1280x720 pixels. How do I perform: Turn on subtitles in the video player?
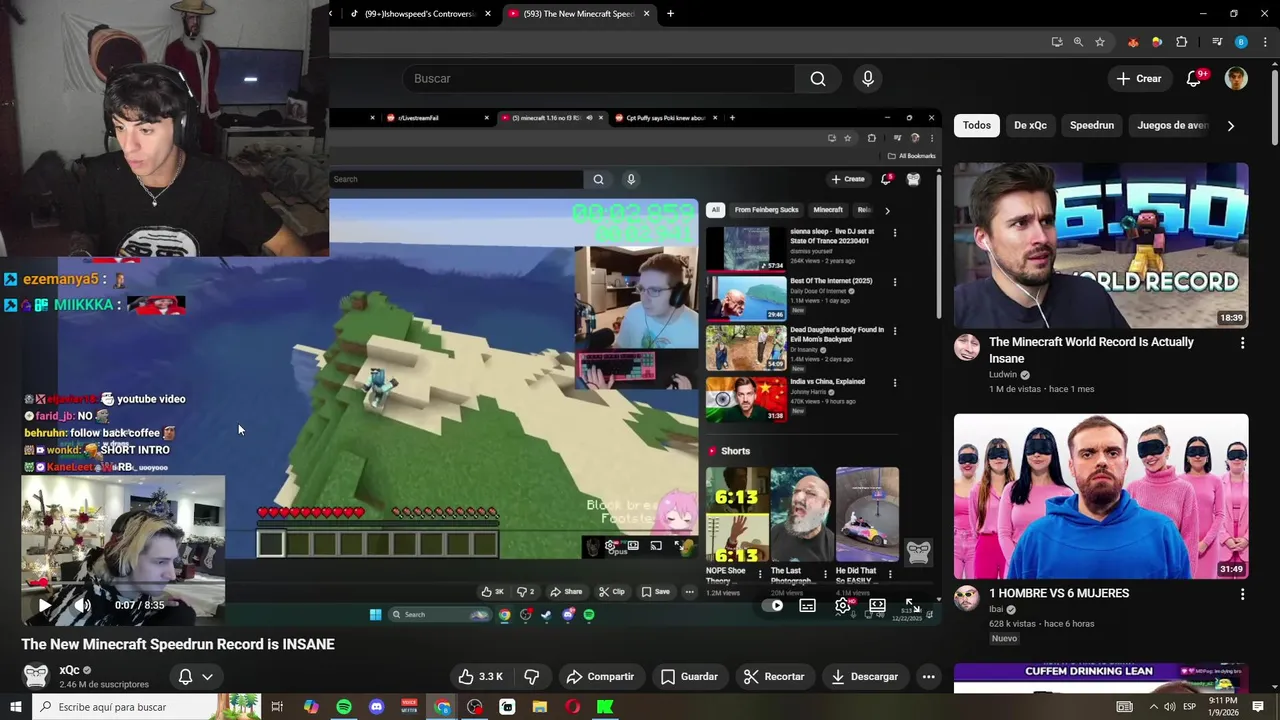pos(808,605)
